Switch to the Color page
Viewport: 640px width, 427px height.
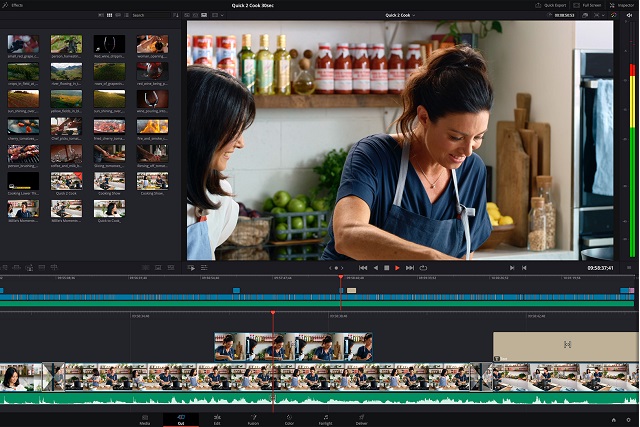pos(289,418)
